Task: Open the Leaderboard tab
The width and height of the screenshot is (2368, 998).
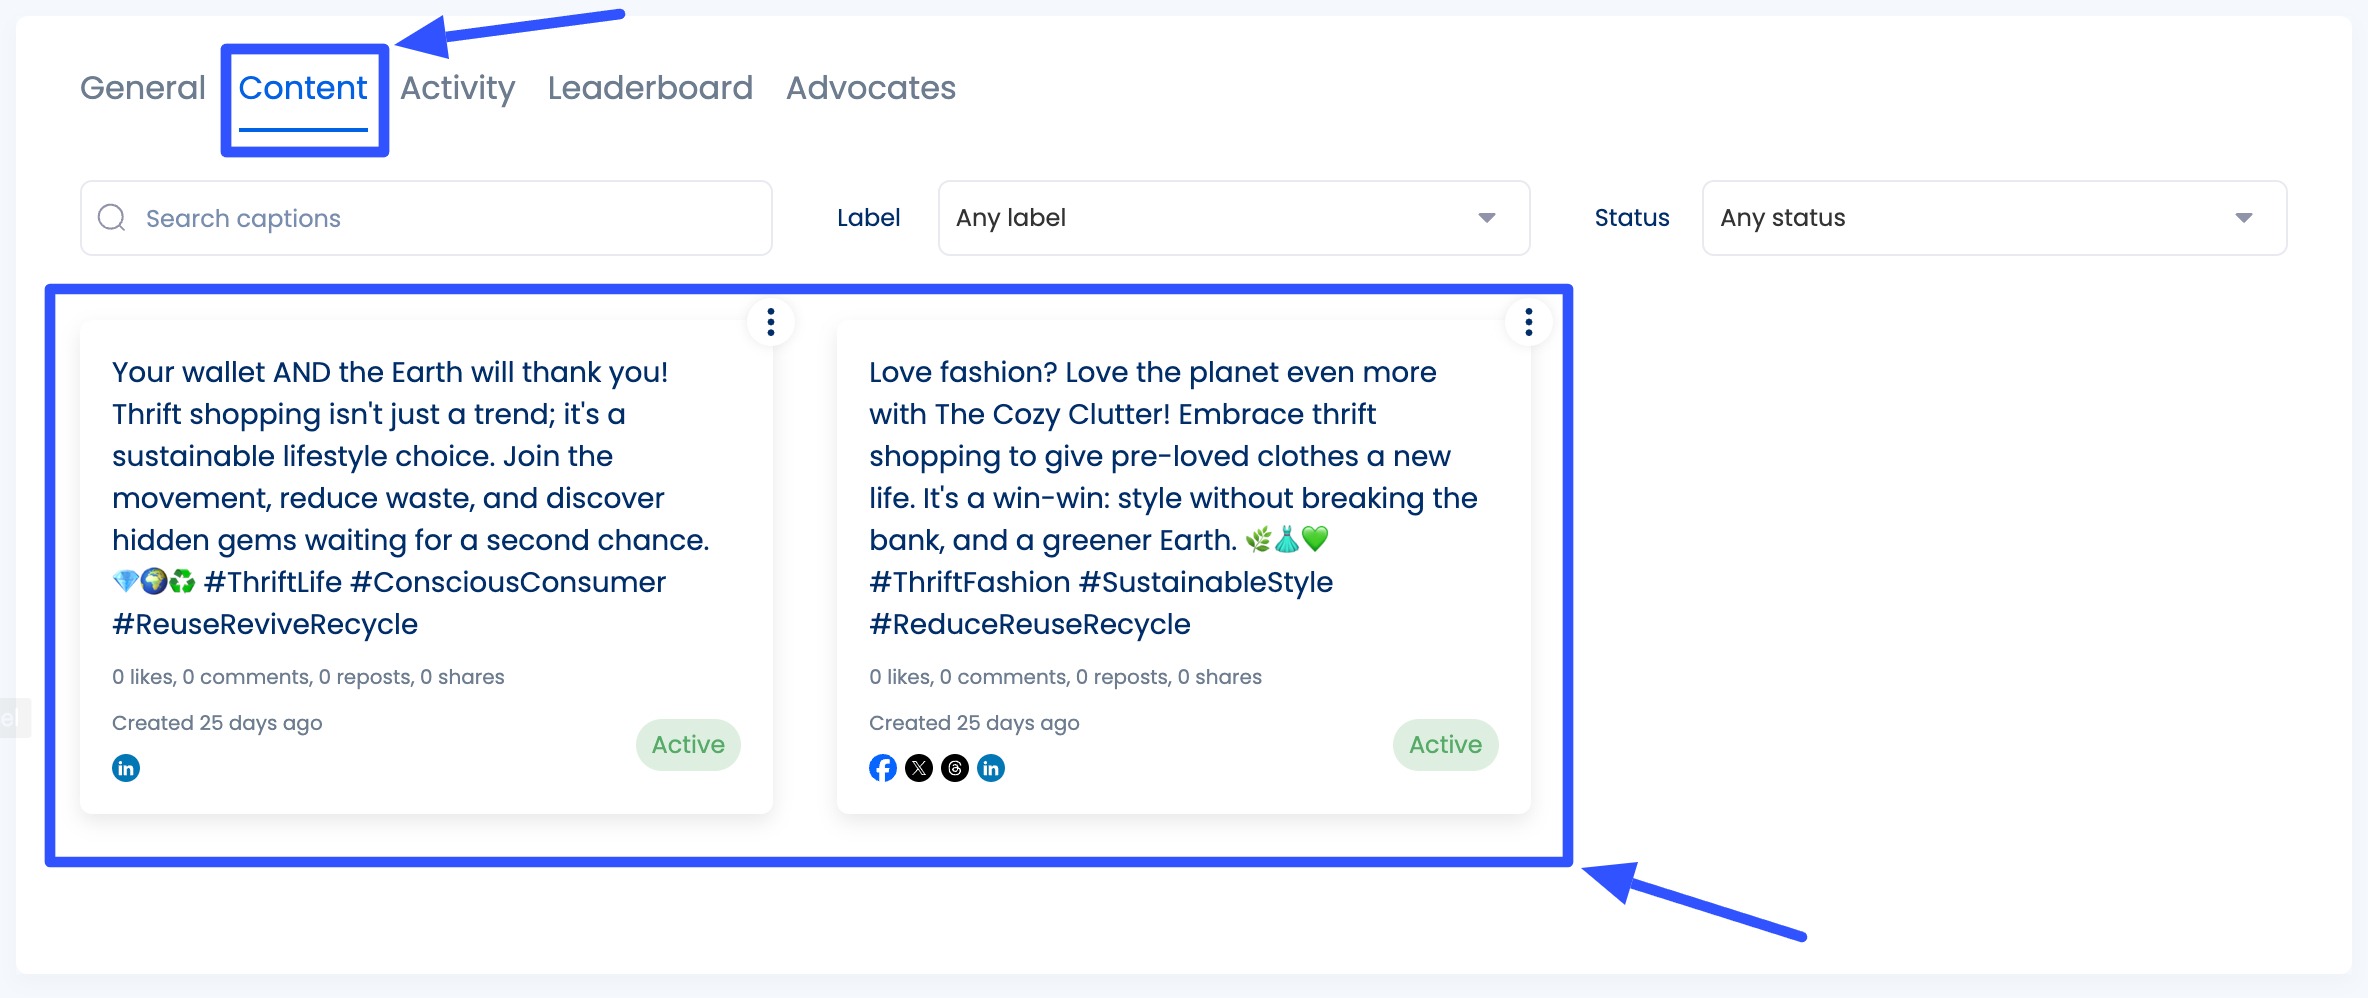Action: 649,88
